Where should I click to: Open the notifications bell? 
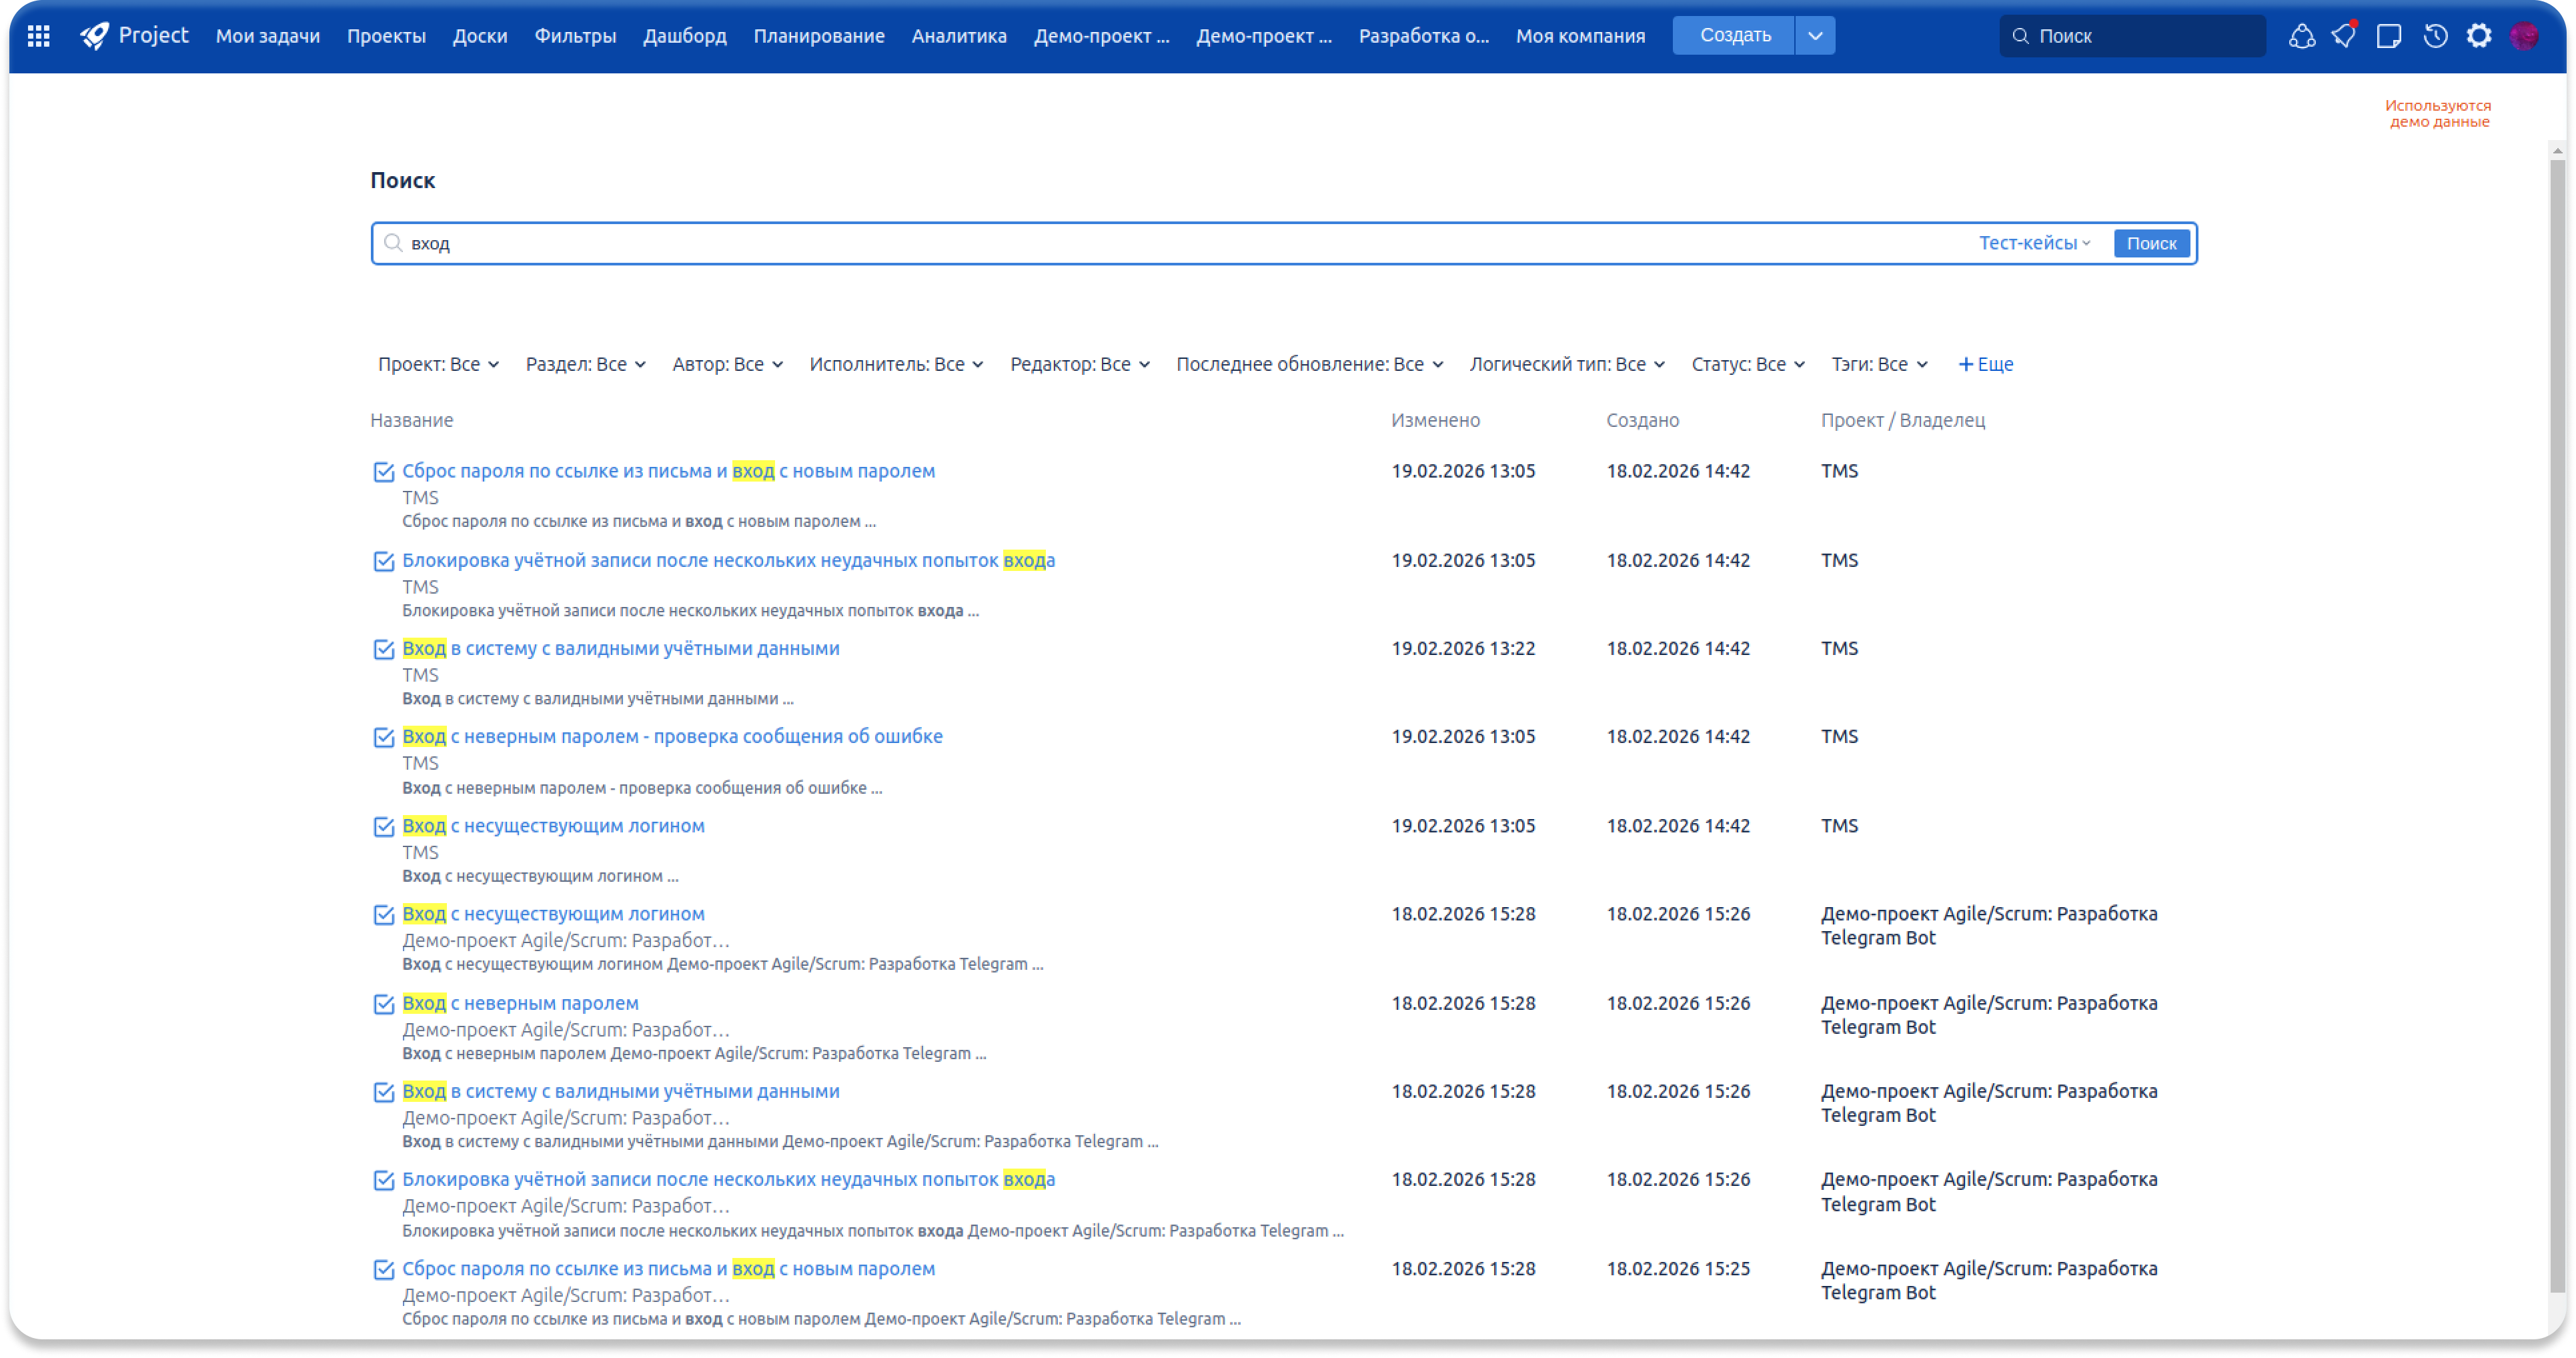2344,36
